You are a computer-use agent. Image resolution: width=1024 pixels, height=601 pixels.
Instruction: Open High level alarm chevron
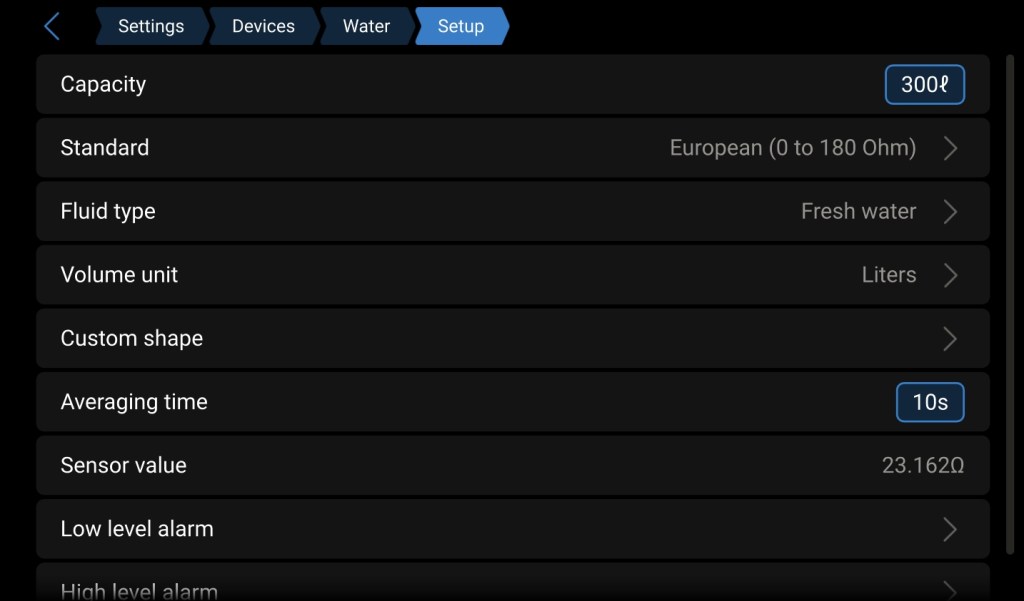pos(950,589)
